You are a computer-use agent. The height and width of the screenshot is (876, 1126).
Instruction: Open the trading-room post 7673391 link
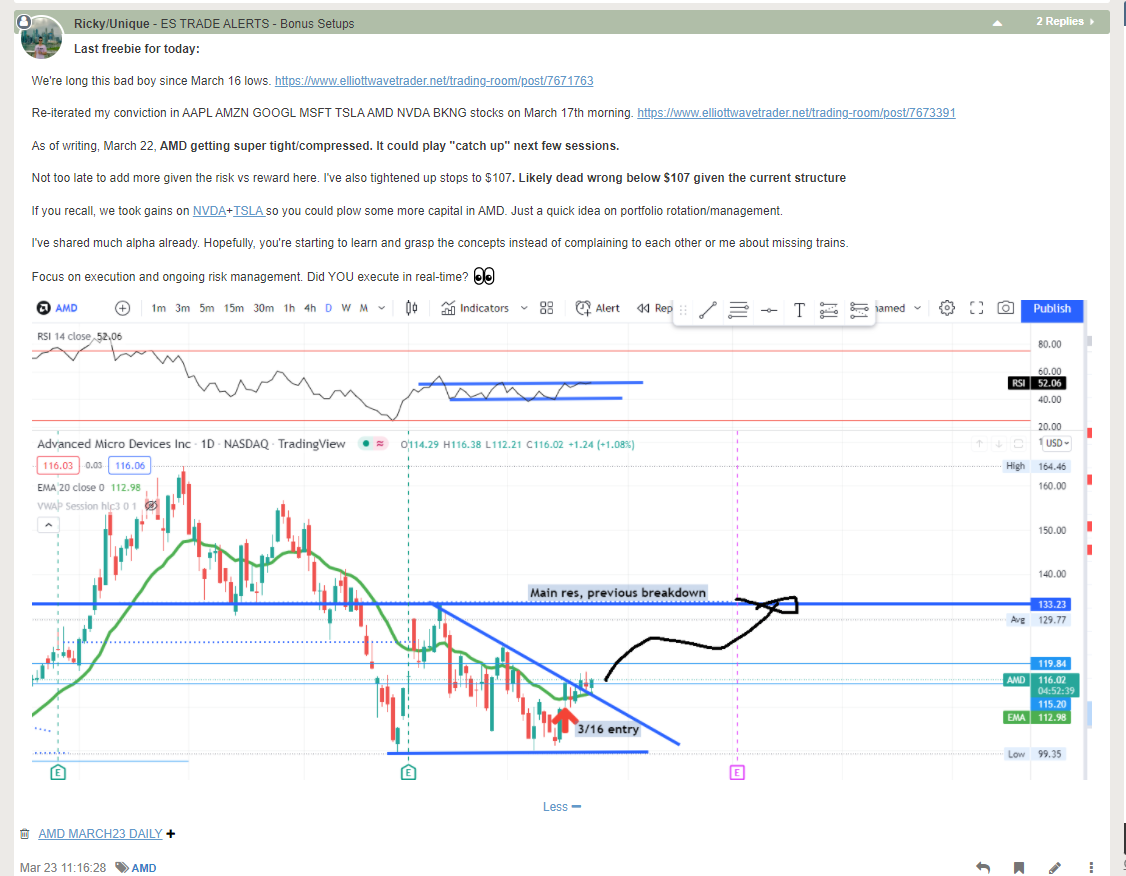pos(796,113)
